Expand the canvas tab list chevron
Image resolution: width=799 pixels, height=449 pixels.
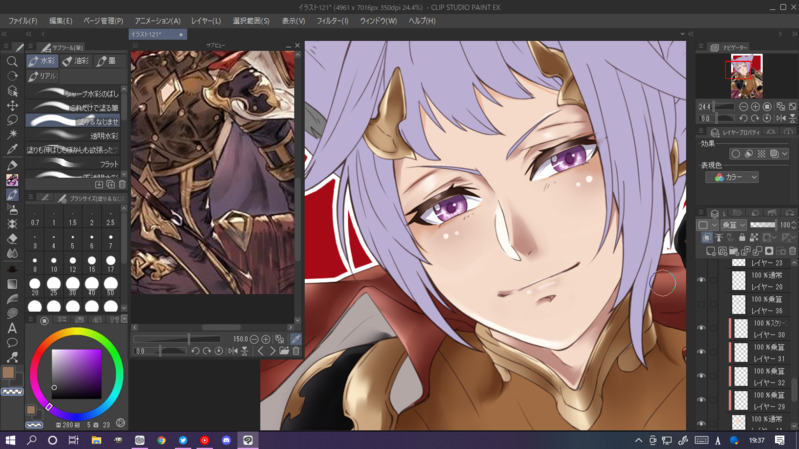[x=682, y=34]
